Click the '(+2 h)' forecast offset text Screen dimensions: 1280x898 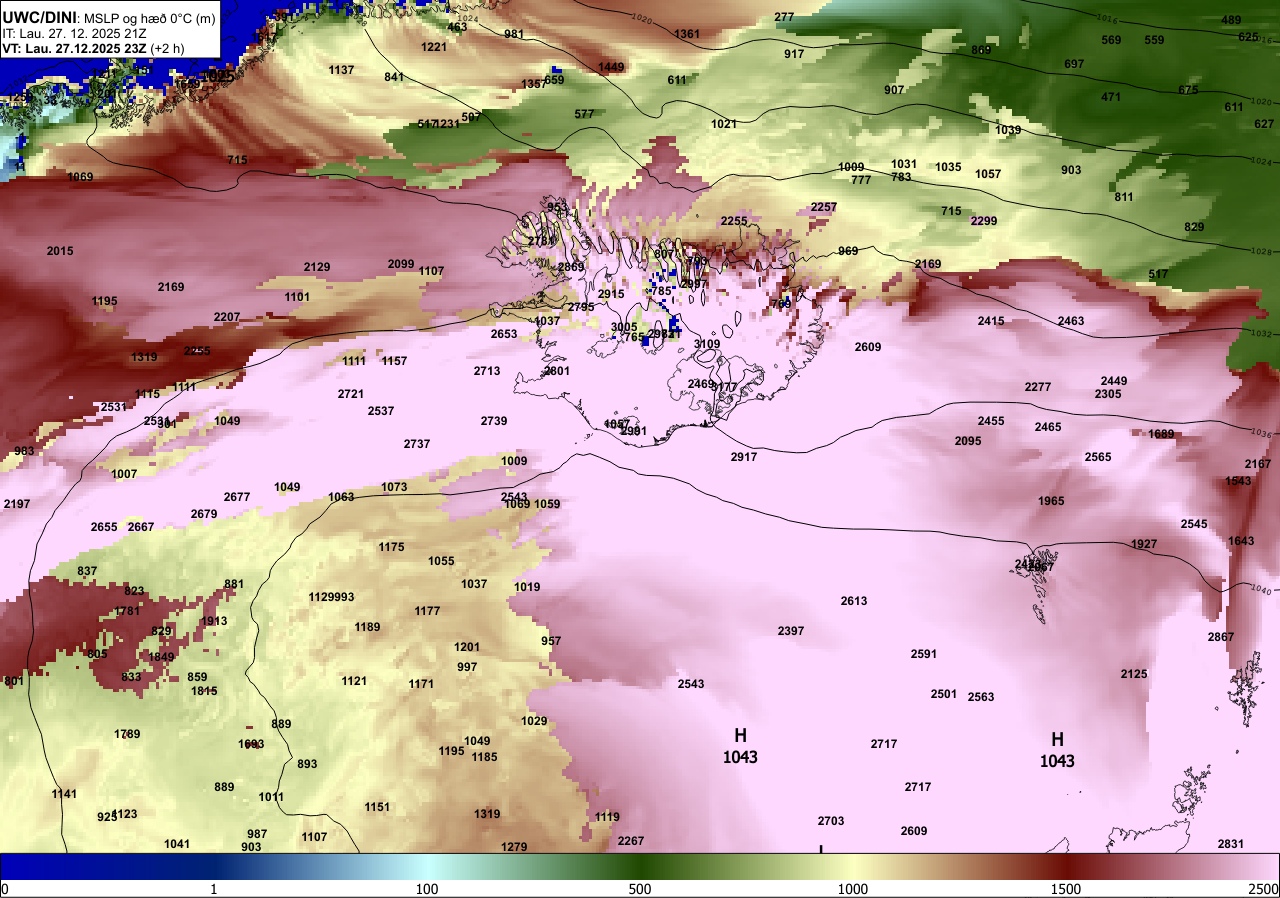pyautogui.click(x=169, y=48)
